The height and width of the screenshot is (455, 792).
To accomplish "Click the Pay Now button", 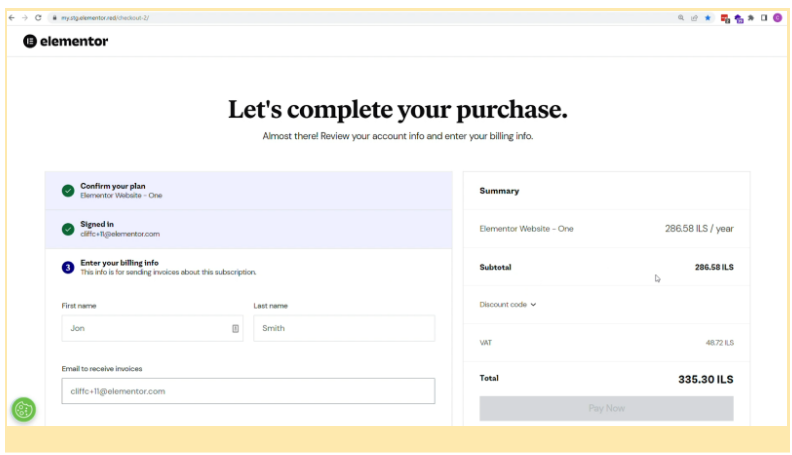I will (606, 408).
